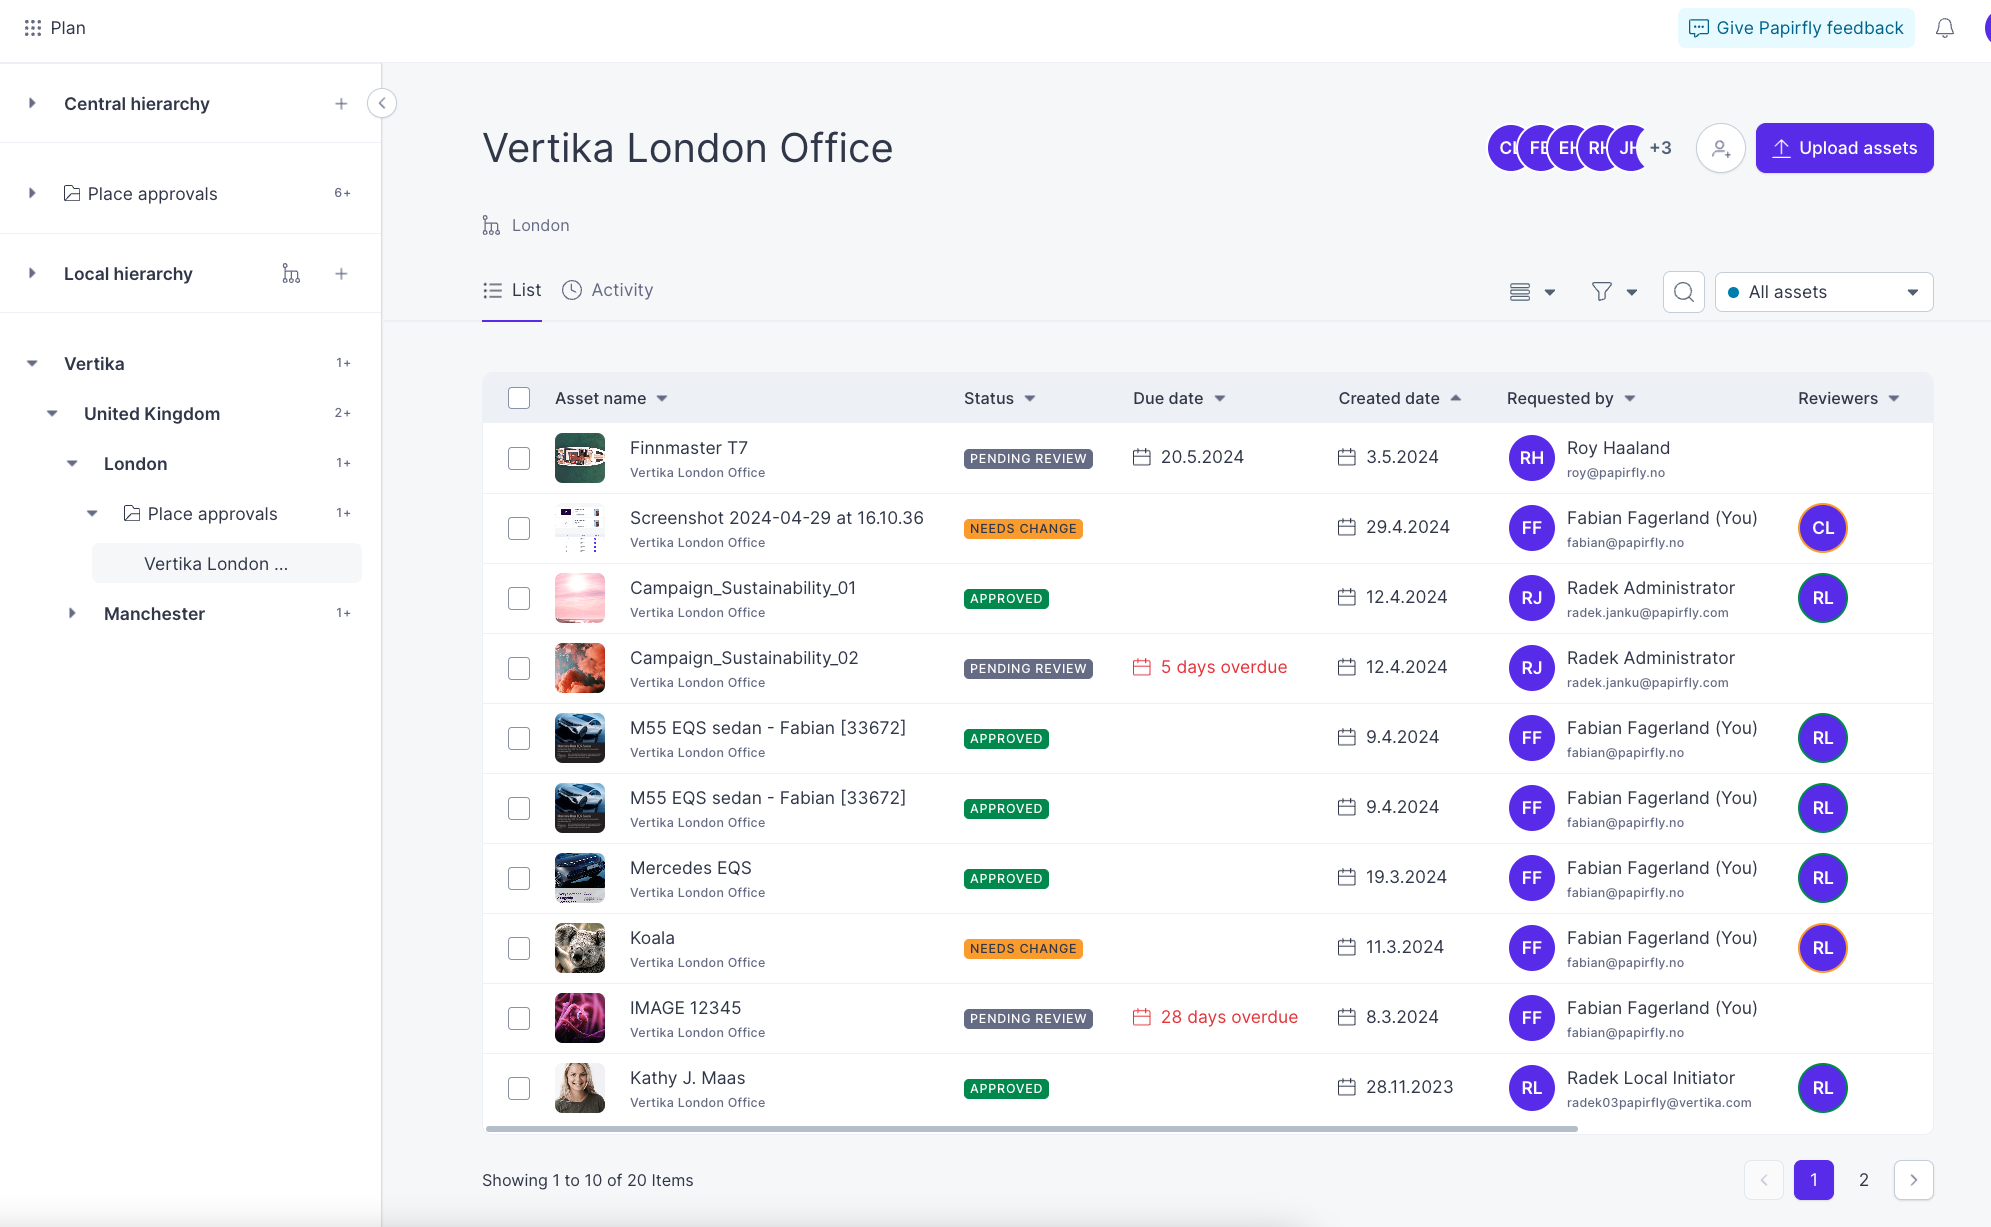Click RL requester avatar on Kathy J. Maas row
This screenshot has height=1227, width=1991.
(1532, 1088)
